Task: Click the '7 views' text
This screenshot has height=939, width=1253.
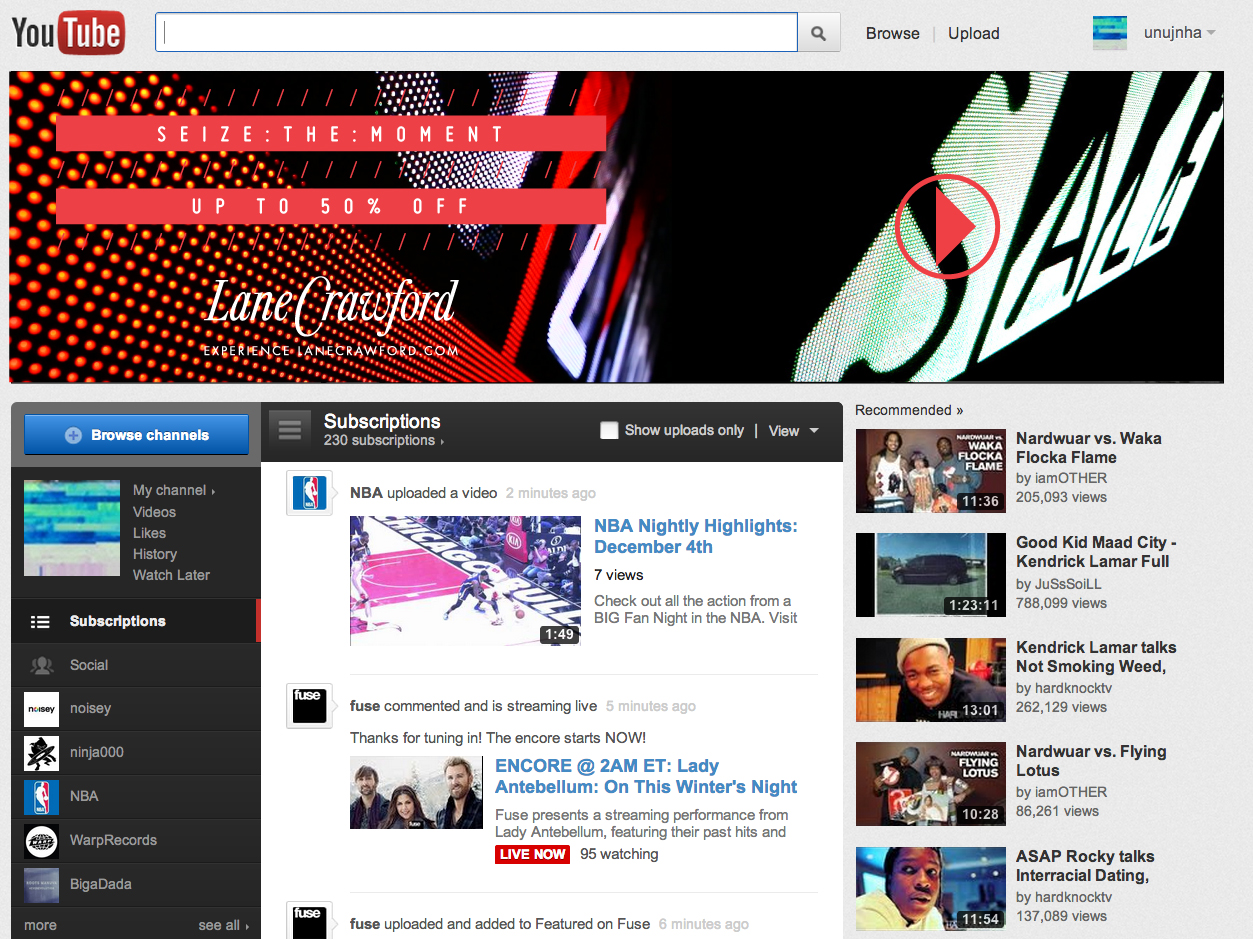Action: (x=619, y=575)
